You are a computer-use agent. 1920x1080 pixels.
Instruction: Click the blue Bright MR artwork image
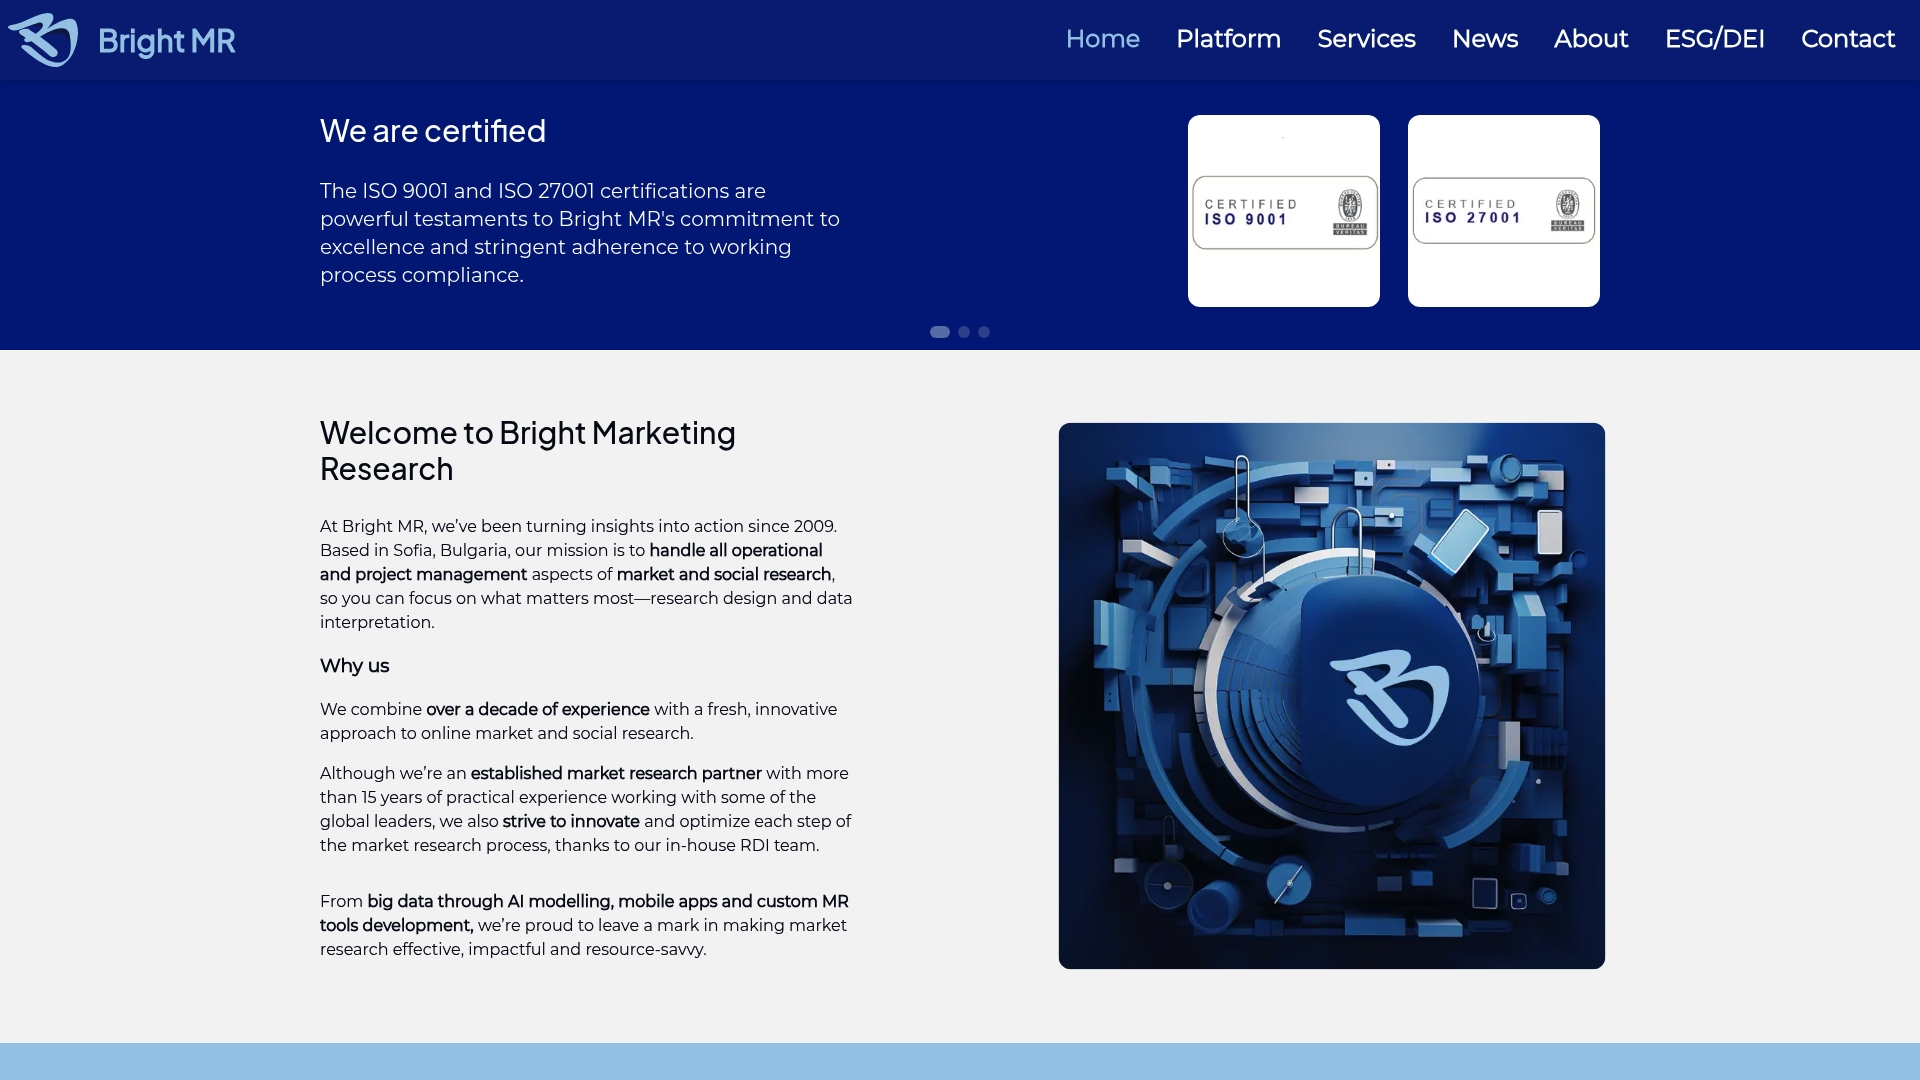point(1332,696)
